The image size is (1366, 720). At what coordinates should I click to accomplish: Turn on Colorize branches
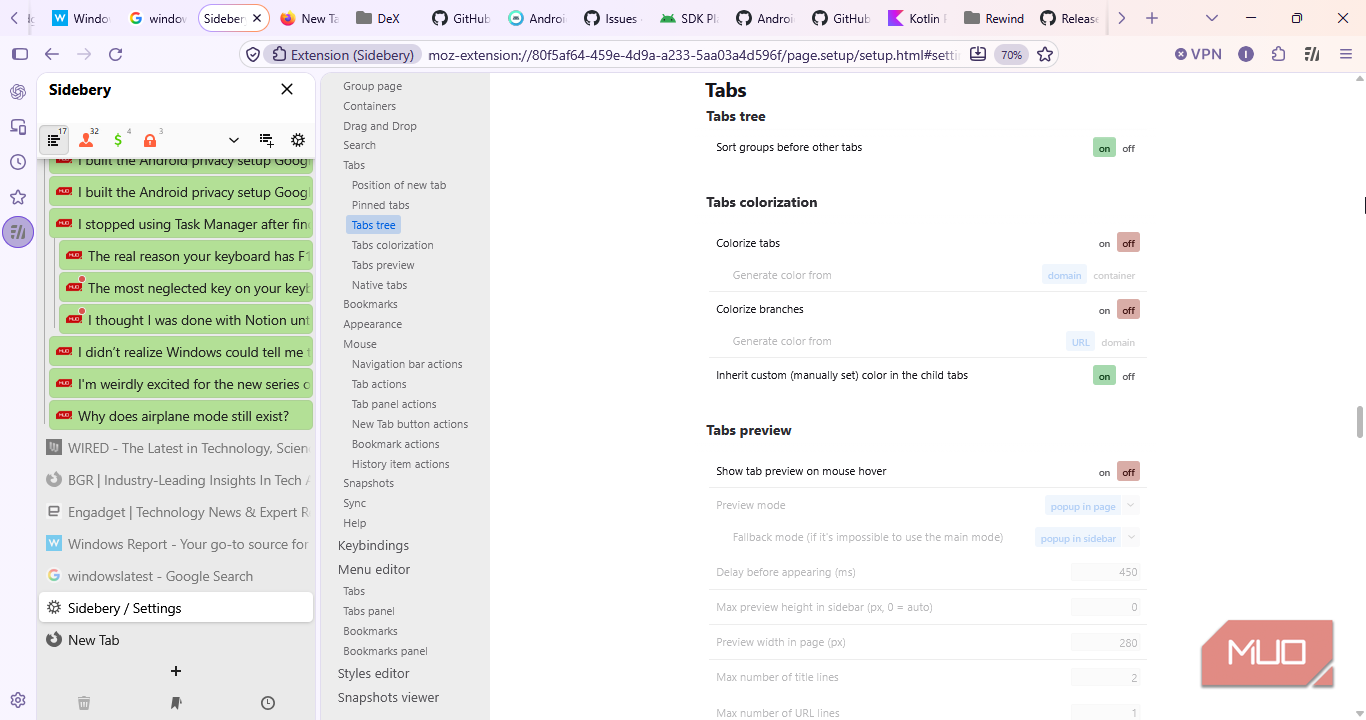(1104, 310)
